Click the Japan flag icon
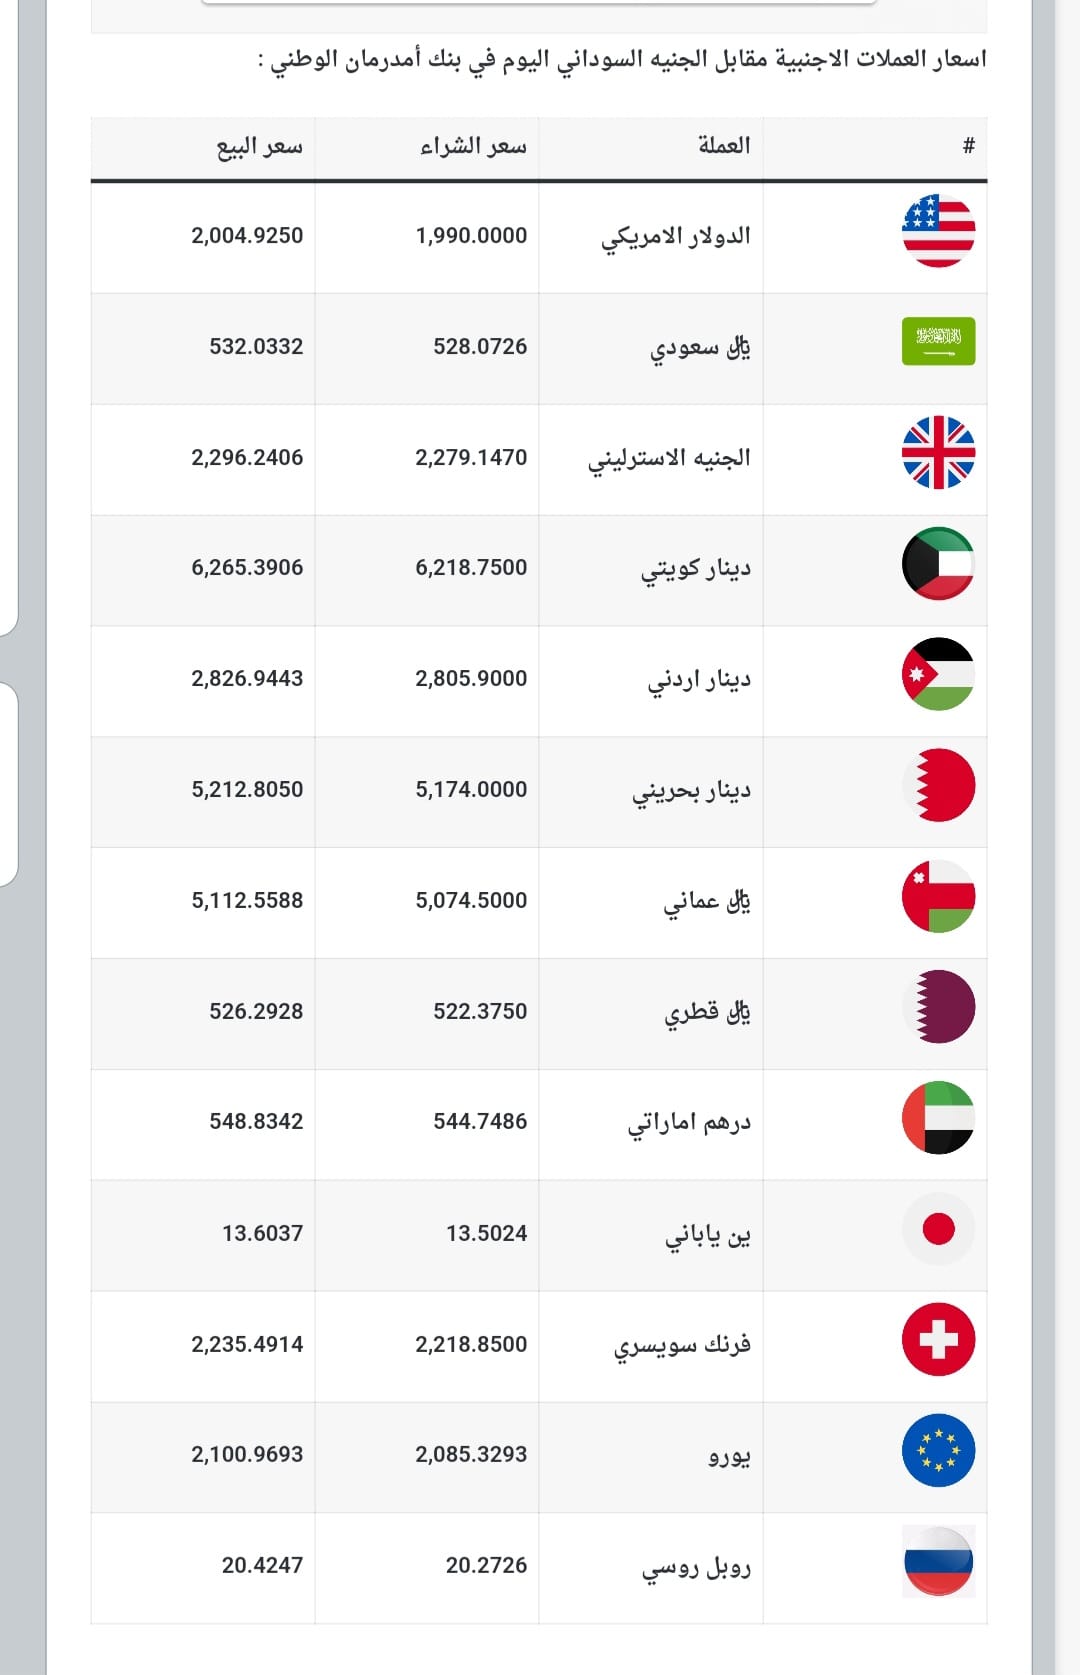The image size is (1080, 1675). coord(938,1229)
